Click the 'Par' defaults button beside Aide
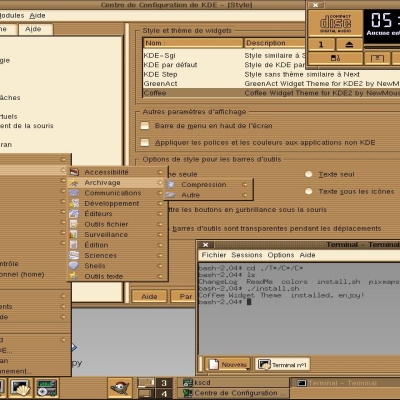Viewport: 400px width, 400px height. pos(183,296)
